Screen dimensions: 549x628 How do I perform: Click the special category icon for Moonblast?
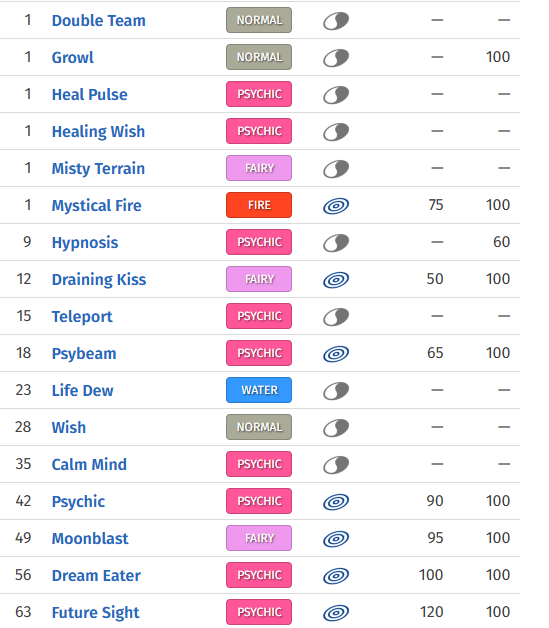[336, 539]
